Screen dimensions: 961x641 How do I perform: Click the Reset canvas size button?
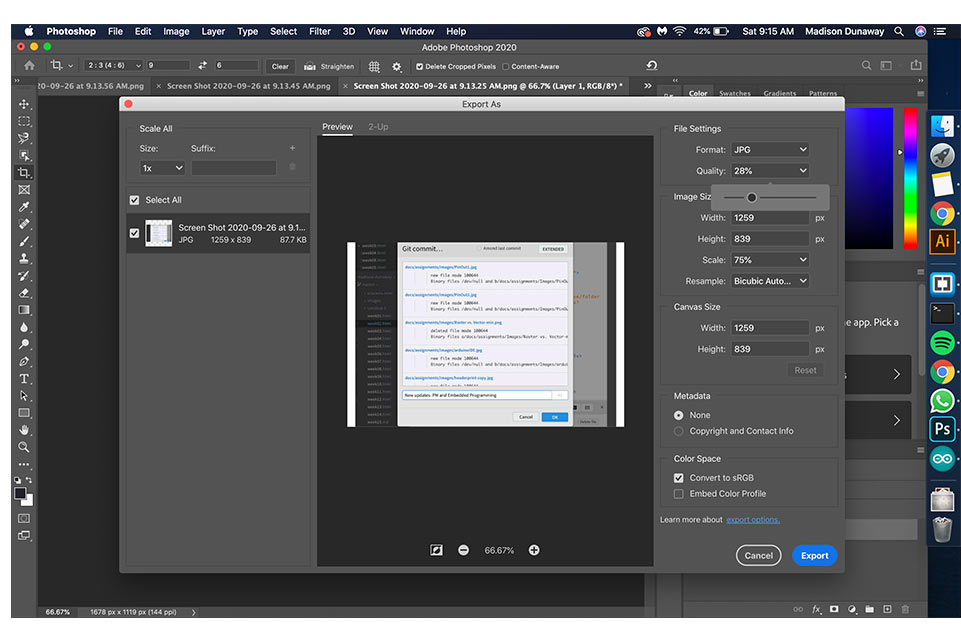pos(805,370)
